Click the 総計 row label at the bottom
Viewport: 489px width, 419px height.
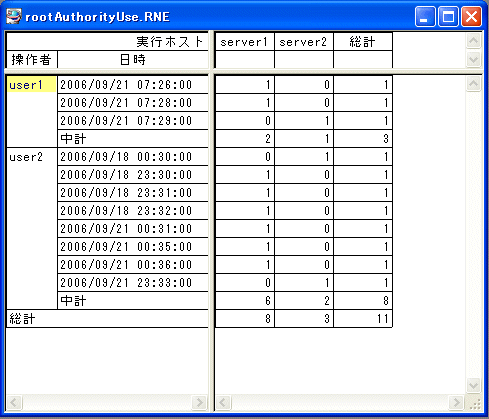22,319
